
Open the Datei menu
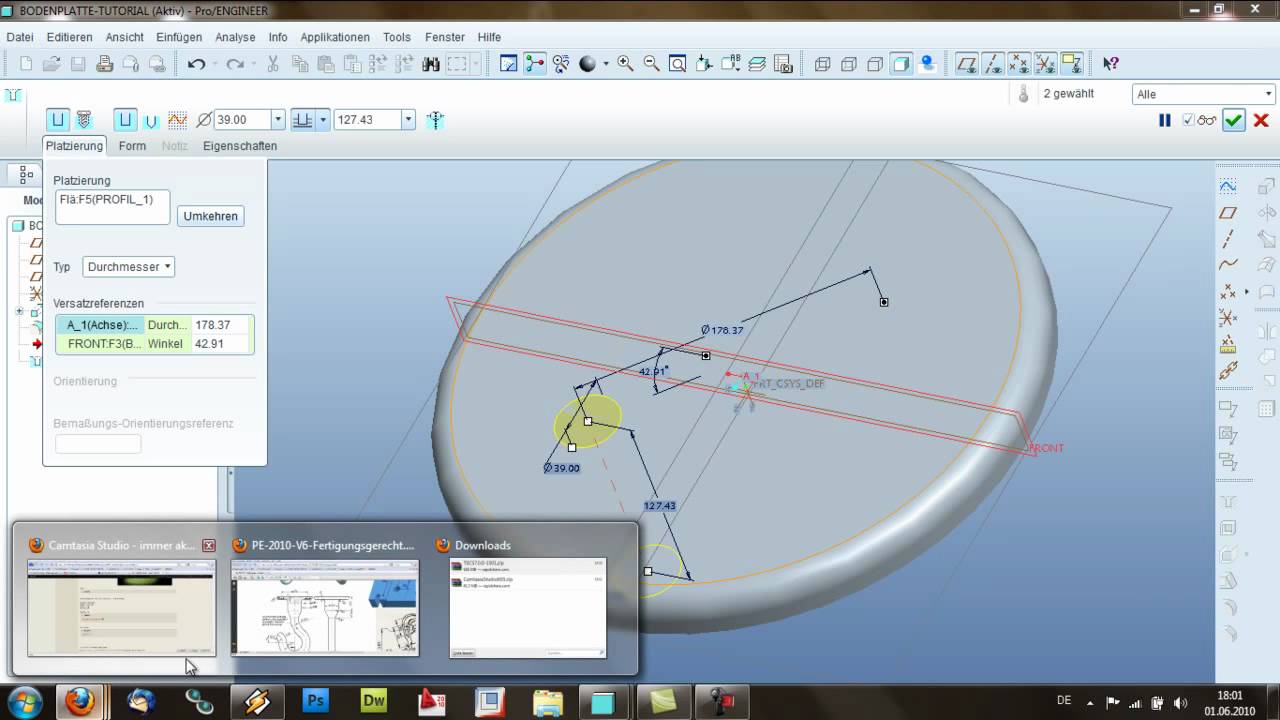20,37
